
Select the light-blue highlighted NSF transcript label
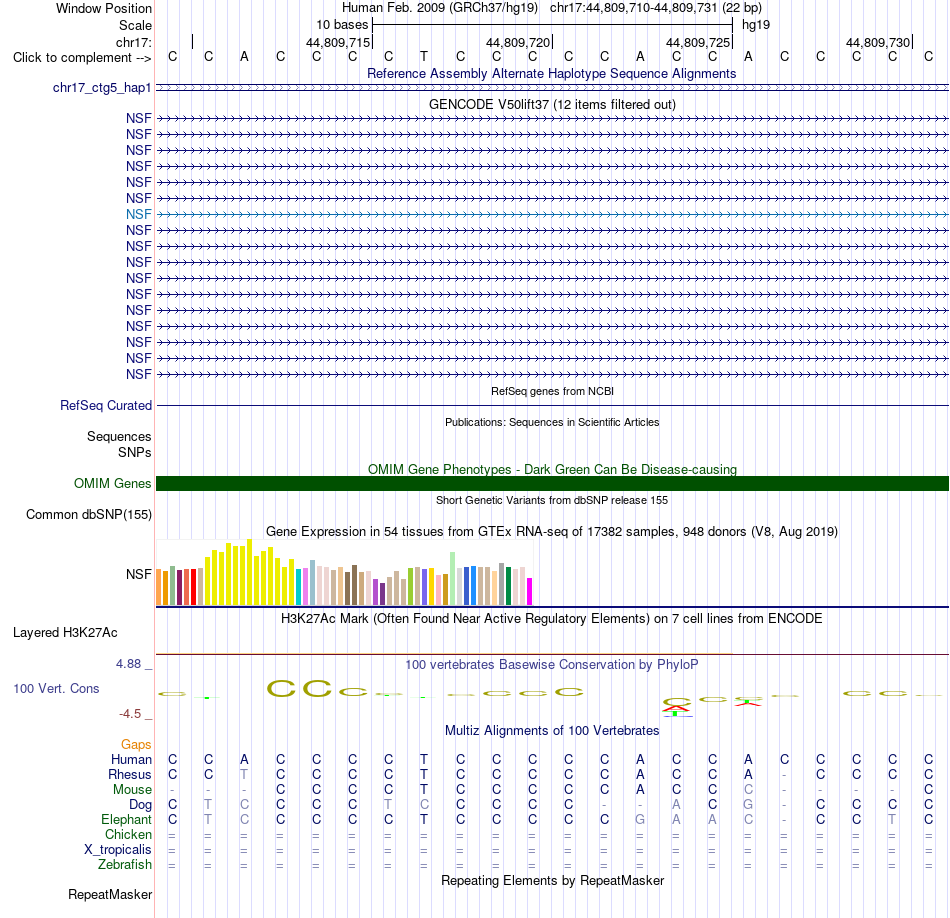coord(139,215)
